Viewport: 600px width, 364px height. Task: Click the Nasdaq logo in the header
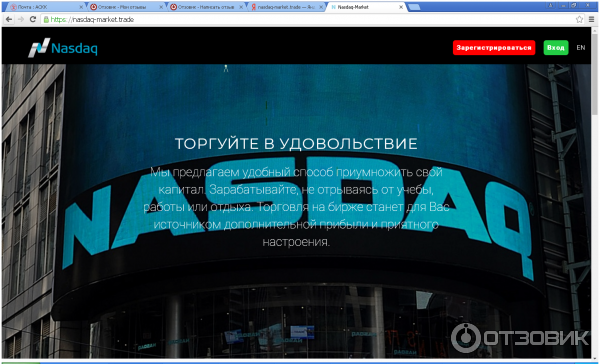point(63,48)
